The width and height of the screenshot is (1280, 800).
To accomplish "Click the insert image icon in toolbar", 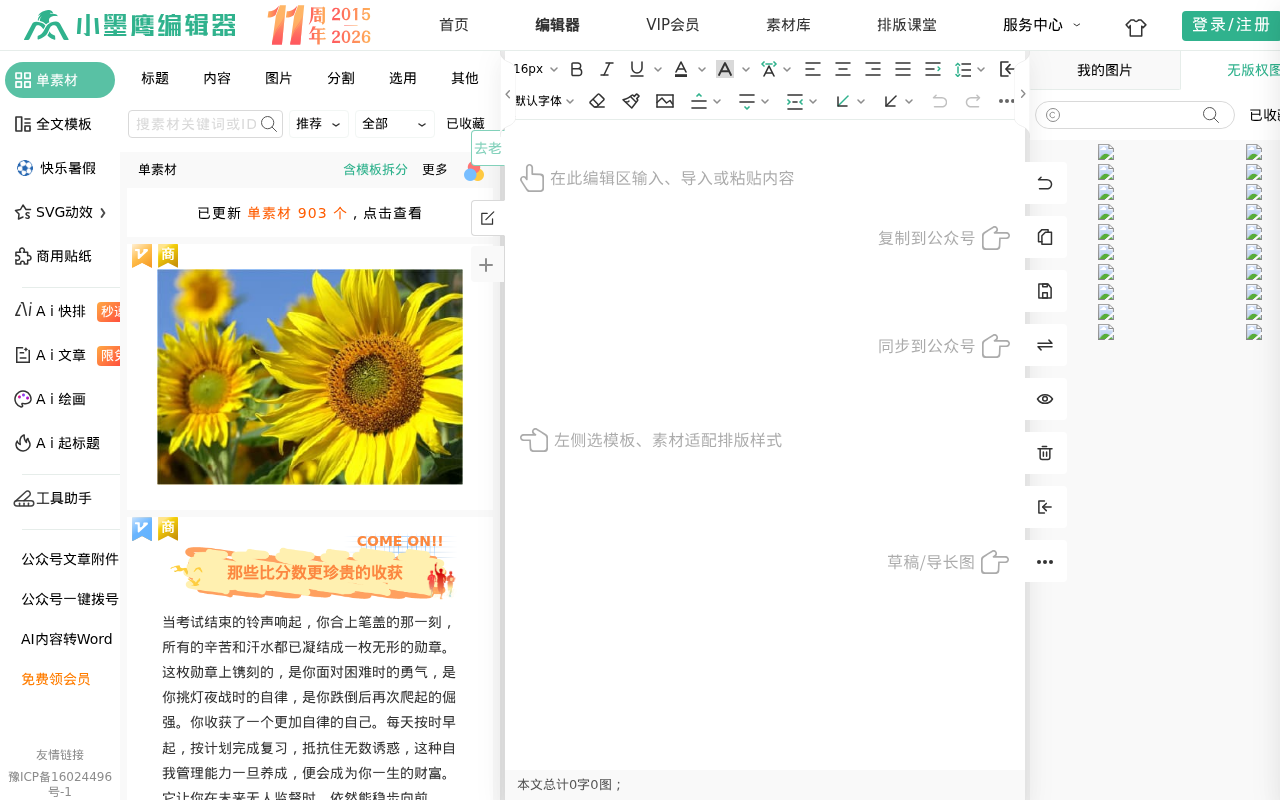I will click(665, 101).
